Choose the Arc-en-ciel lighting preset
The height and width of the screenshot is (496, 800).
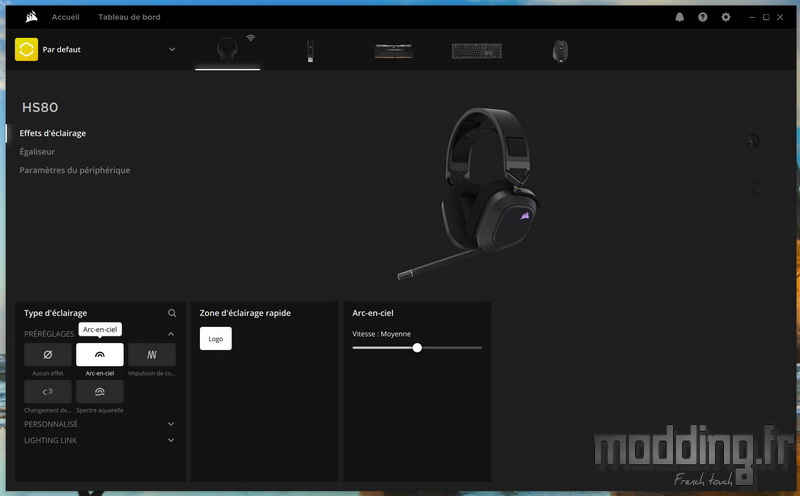pos(99,354)
